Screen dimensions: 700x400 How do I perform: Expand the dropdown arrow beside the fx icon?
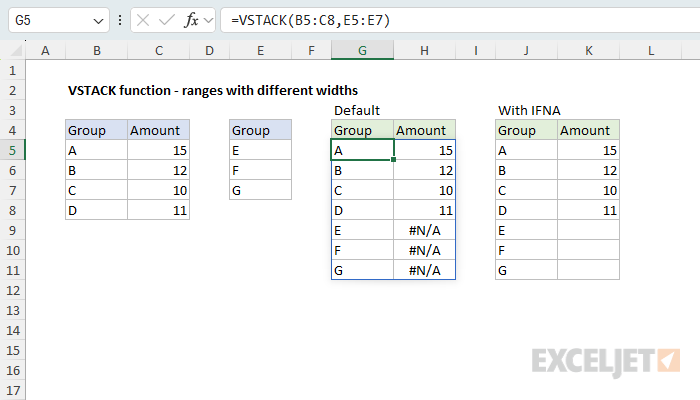coord(208,20)
